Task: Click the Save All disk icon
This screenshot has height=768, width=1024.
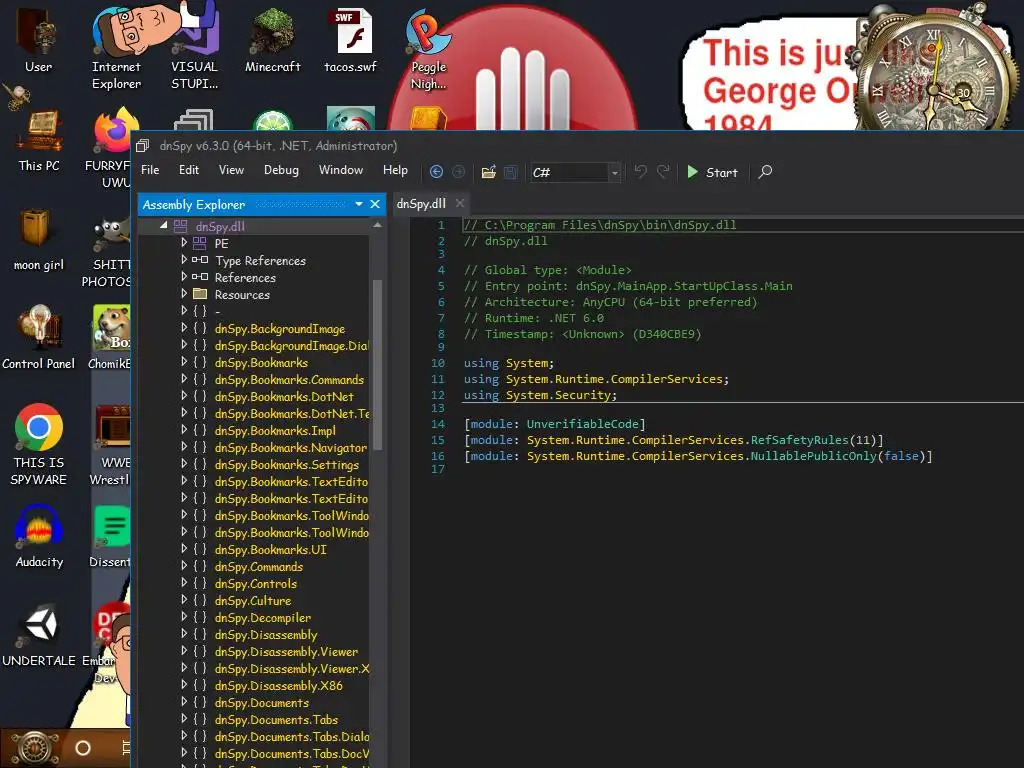Action: (x=511, y=172)
